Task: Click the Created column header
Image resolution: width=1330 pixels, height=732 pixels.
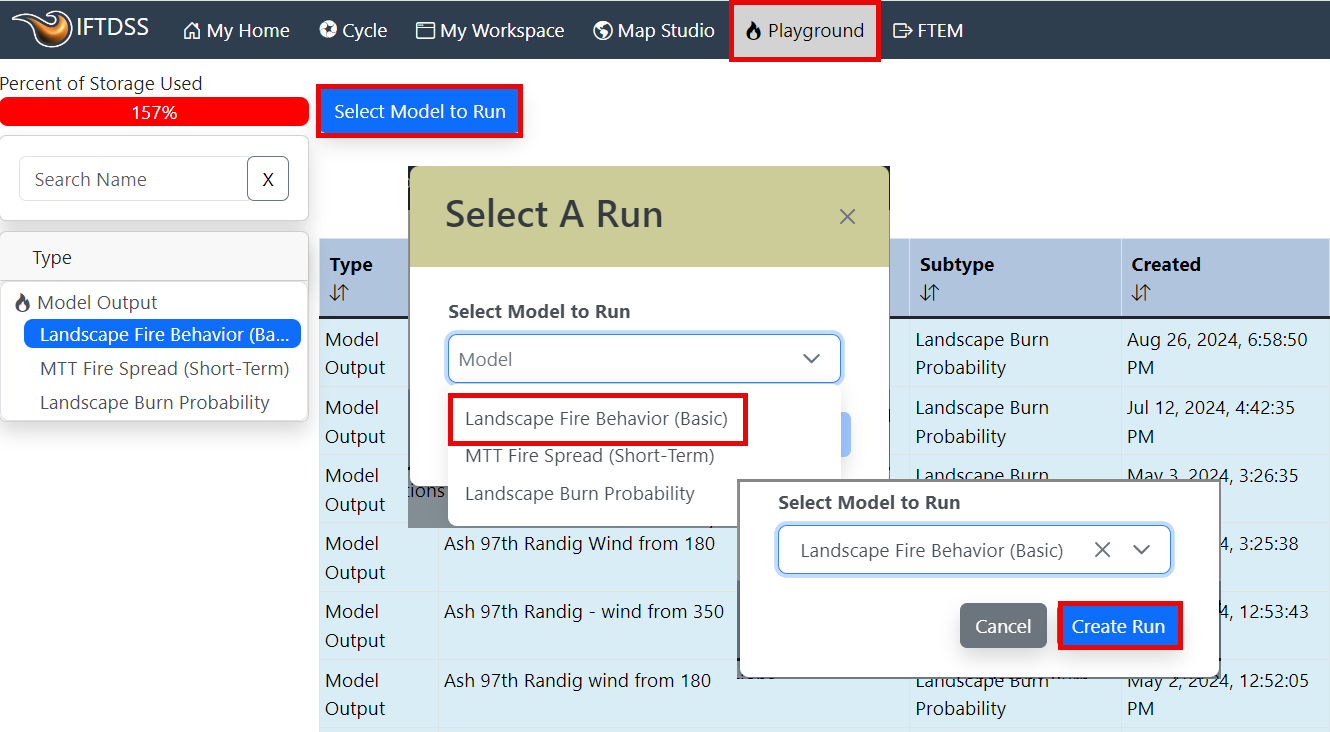Action: coord(1166,265)
